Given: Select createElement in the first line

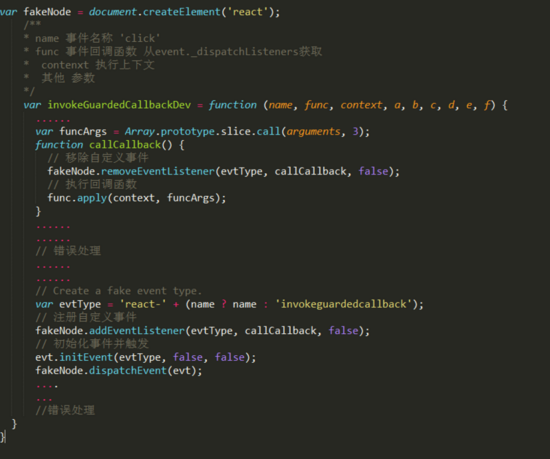Looking at the screenshot, I should pyautogui.click(x=181, y=12).
